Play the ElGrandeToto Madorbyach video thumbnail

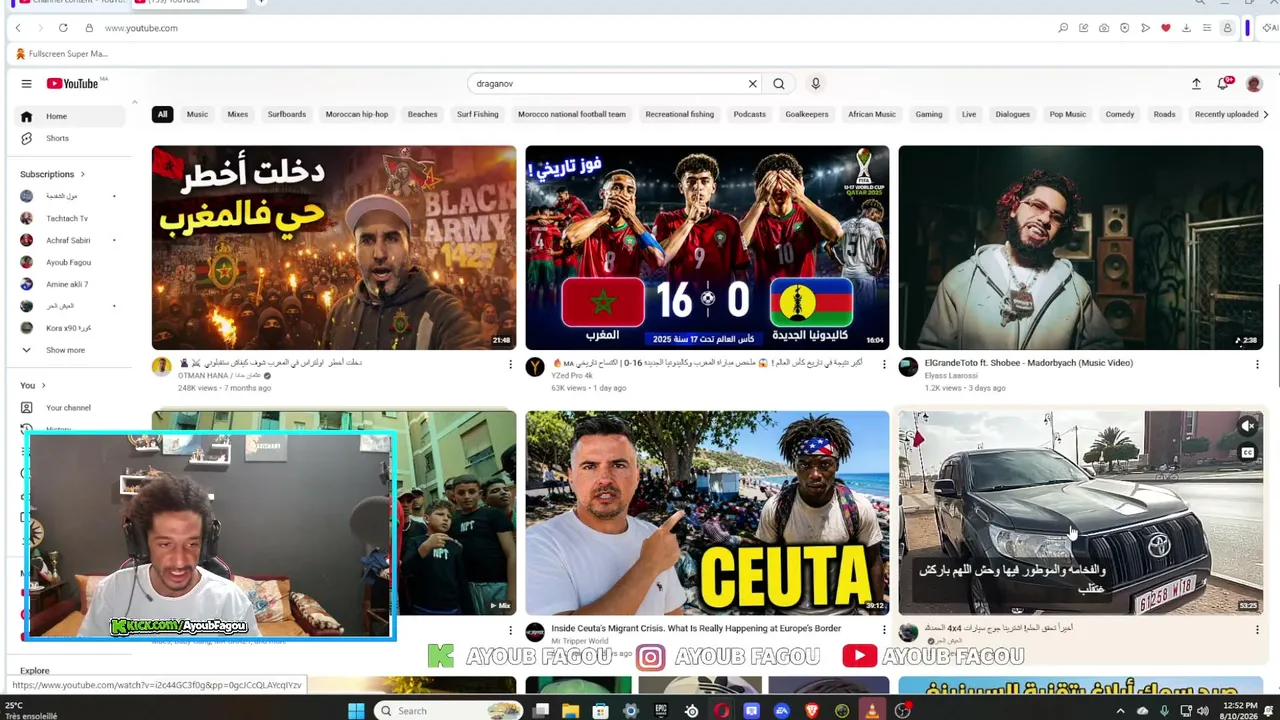[1080, 248]
